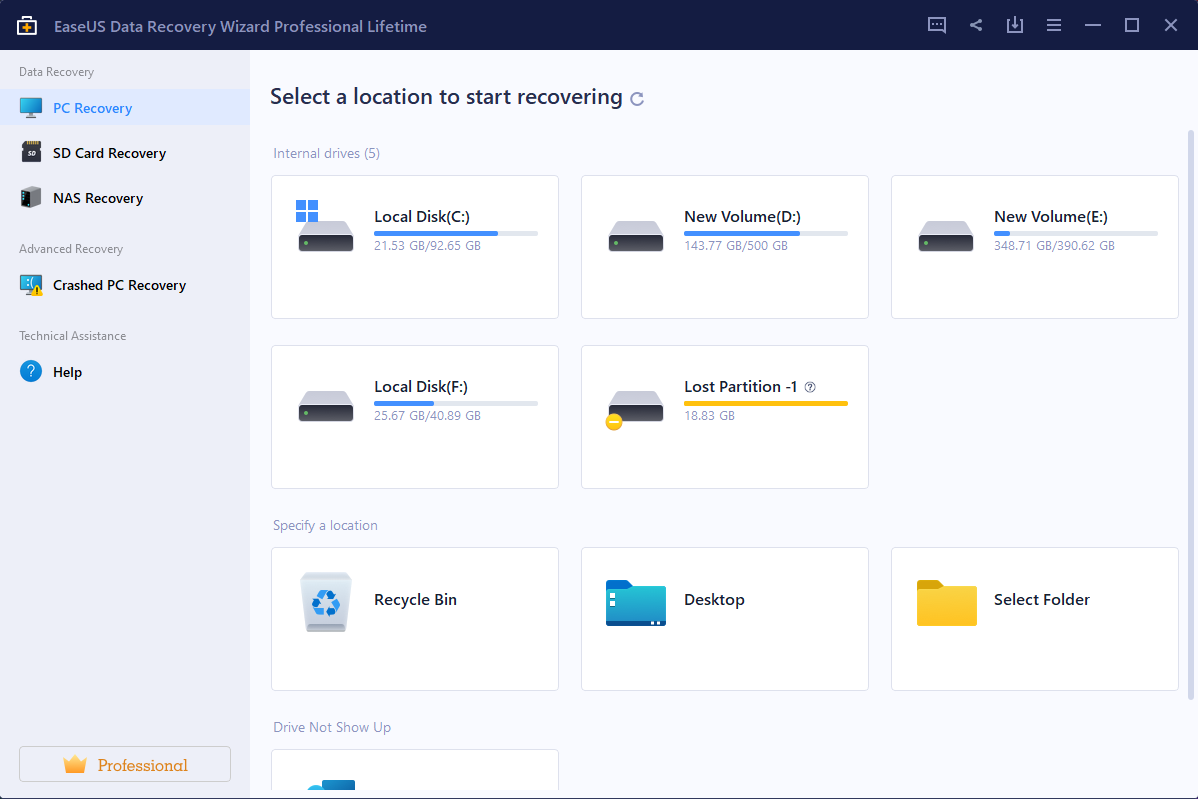Choose Local Disk(F:) drive

tap(414, 416)
